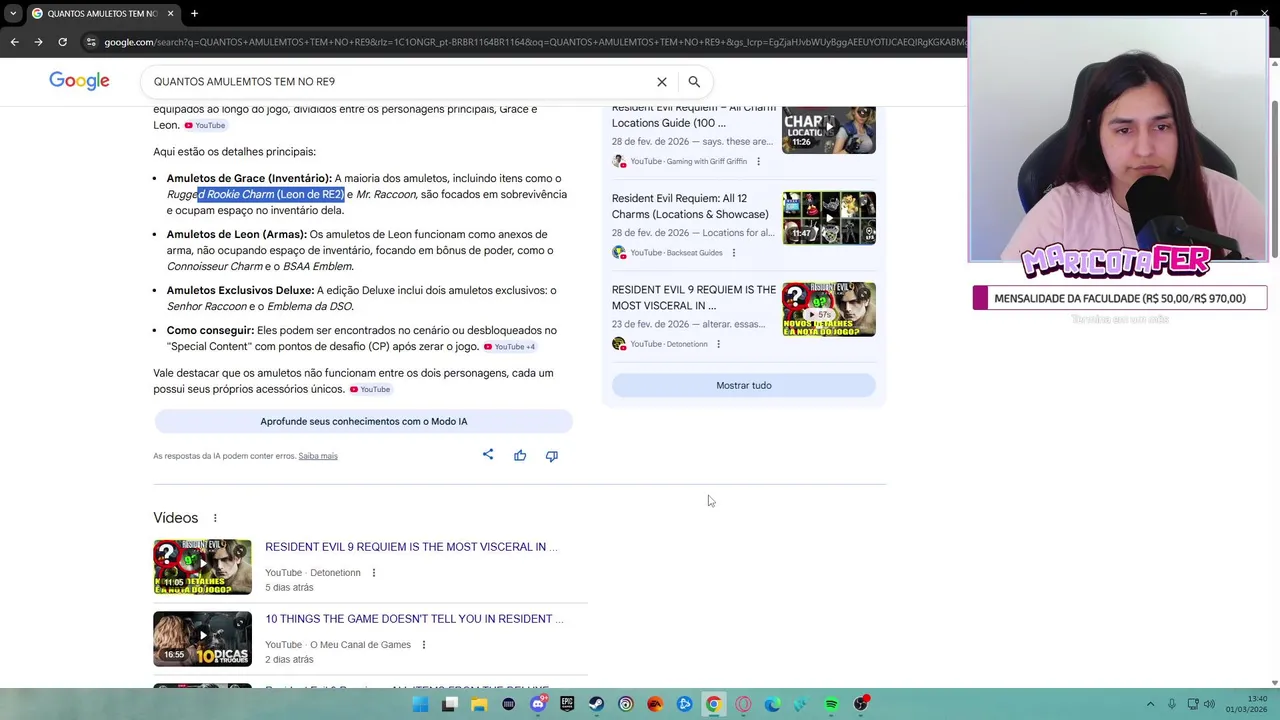This screenshot has height=720, width=1280.
Task: Click Mostrar tudo button
Action: pos(744,385)
